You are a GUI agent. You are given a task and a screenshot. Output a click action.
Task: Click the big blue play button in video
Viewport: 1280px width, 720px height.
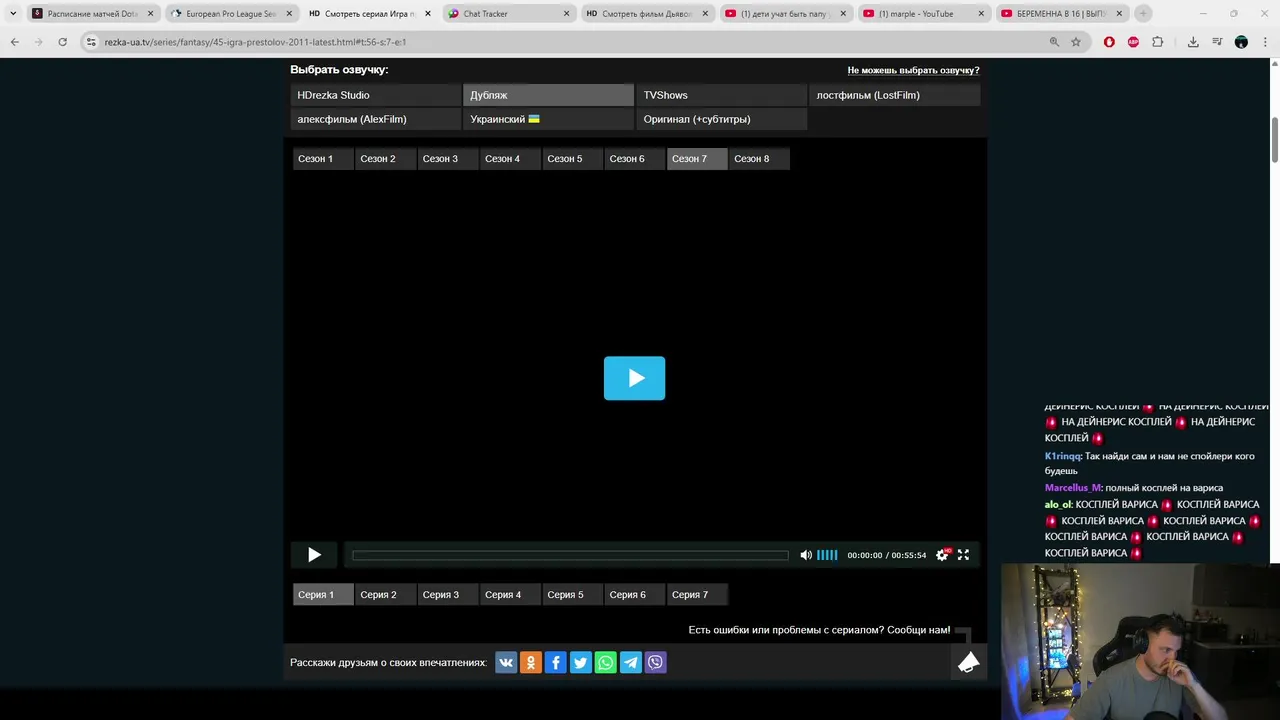[x=634, y=378]
